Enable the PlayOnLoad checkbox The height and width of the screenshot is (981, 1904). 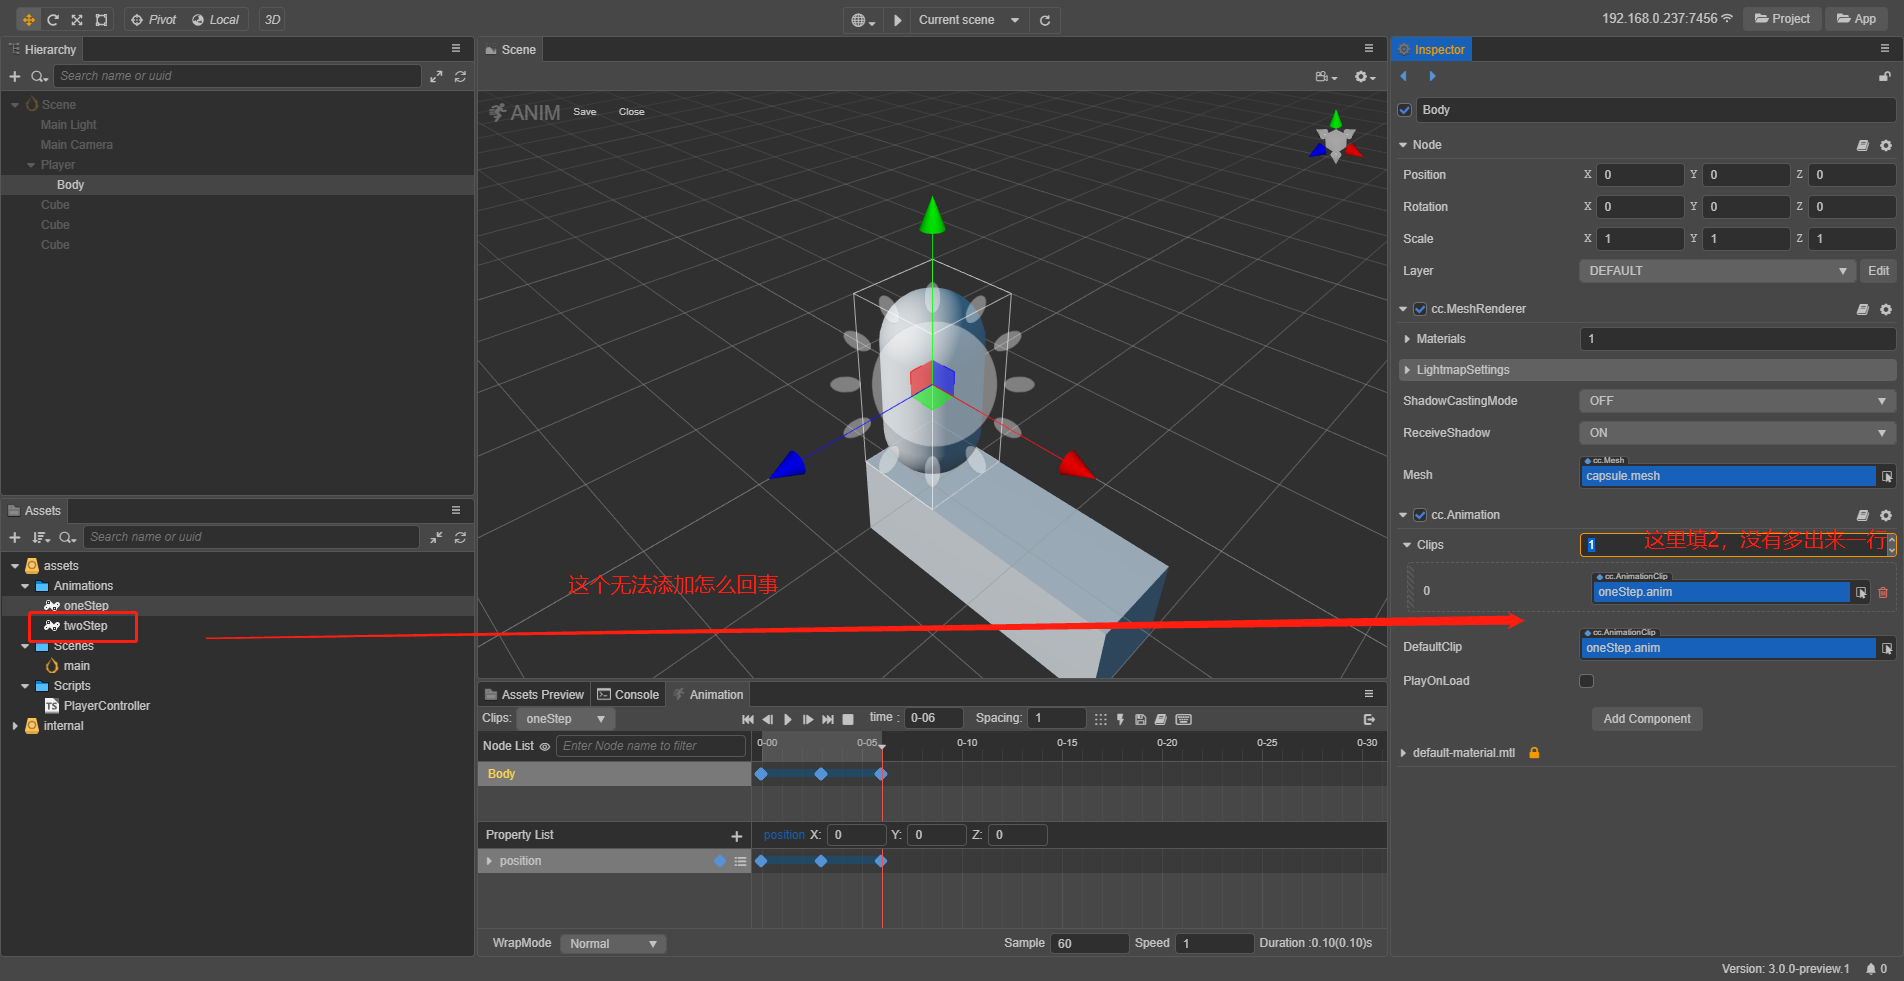click(1586, 681)
